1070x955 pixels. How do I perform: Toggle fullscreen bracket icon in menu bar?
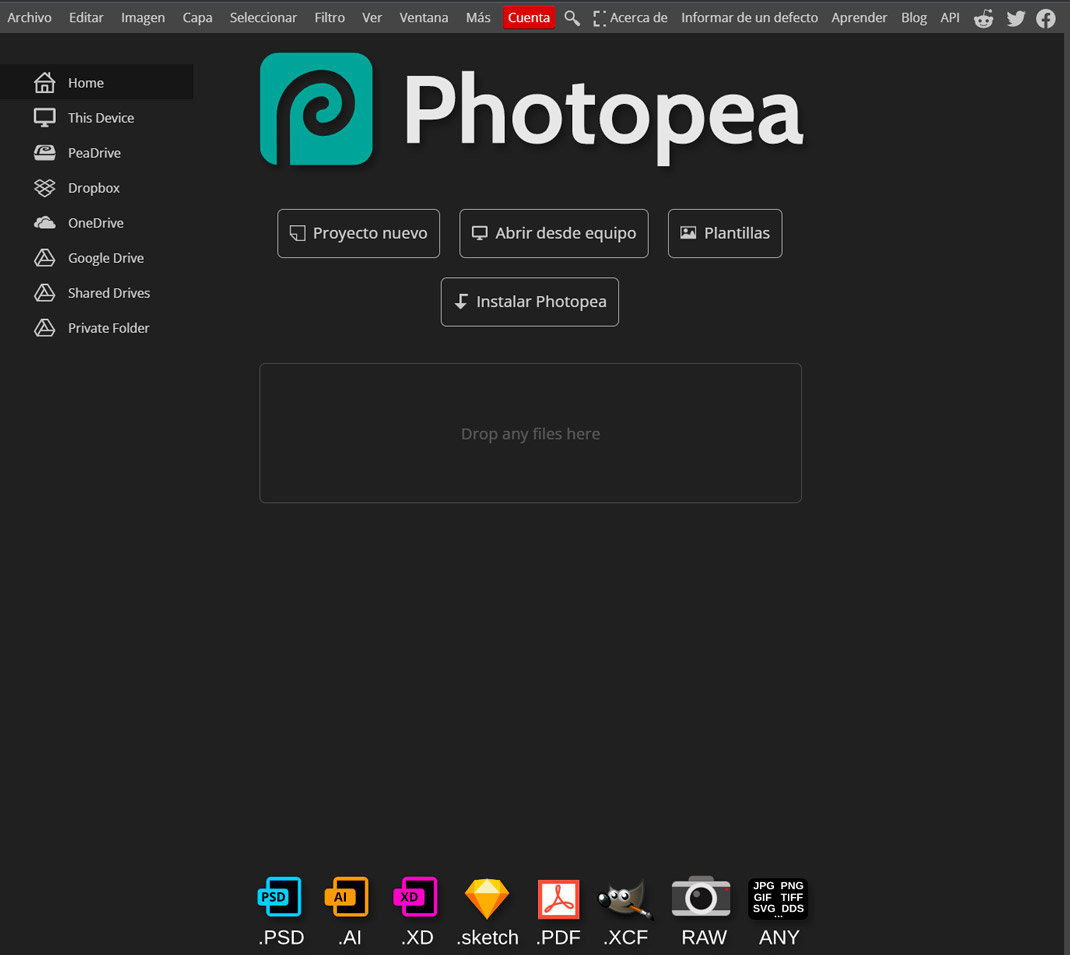click(599, 18)
